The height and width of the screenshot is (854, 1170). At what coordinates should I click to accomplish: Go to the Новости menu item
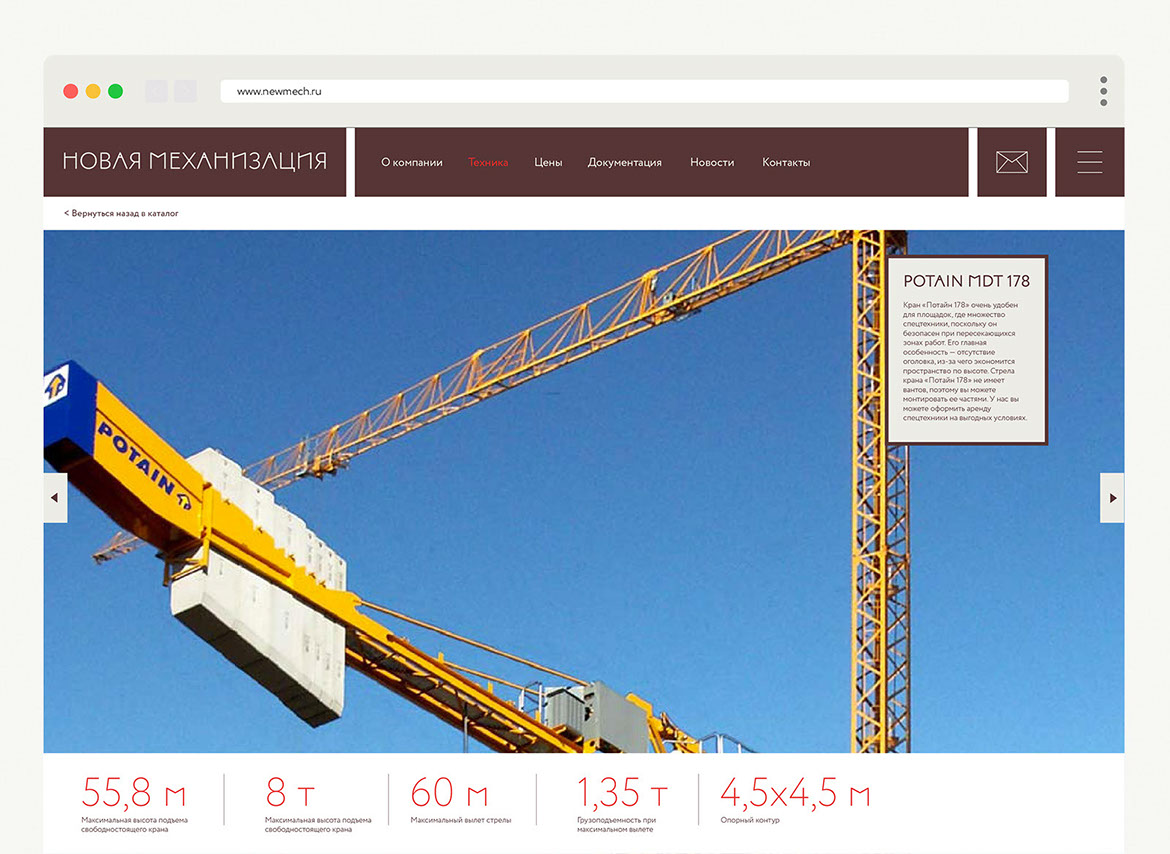click(x=712, y=162)
